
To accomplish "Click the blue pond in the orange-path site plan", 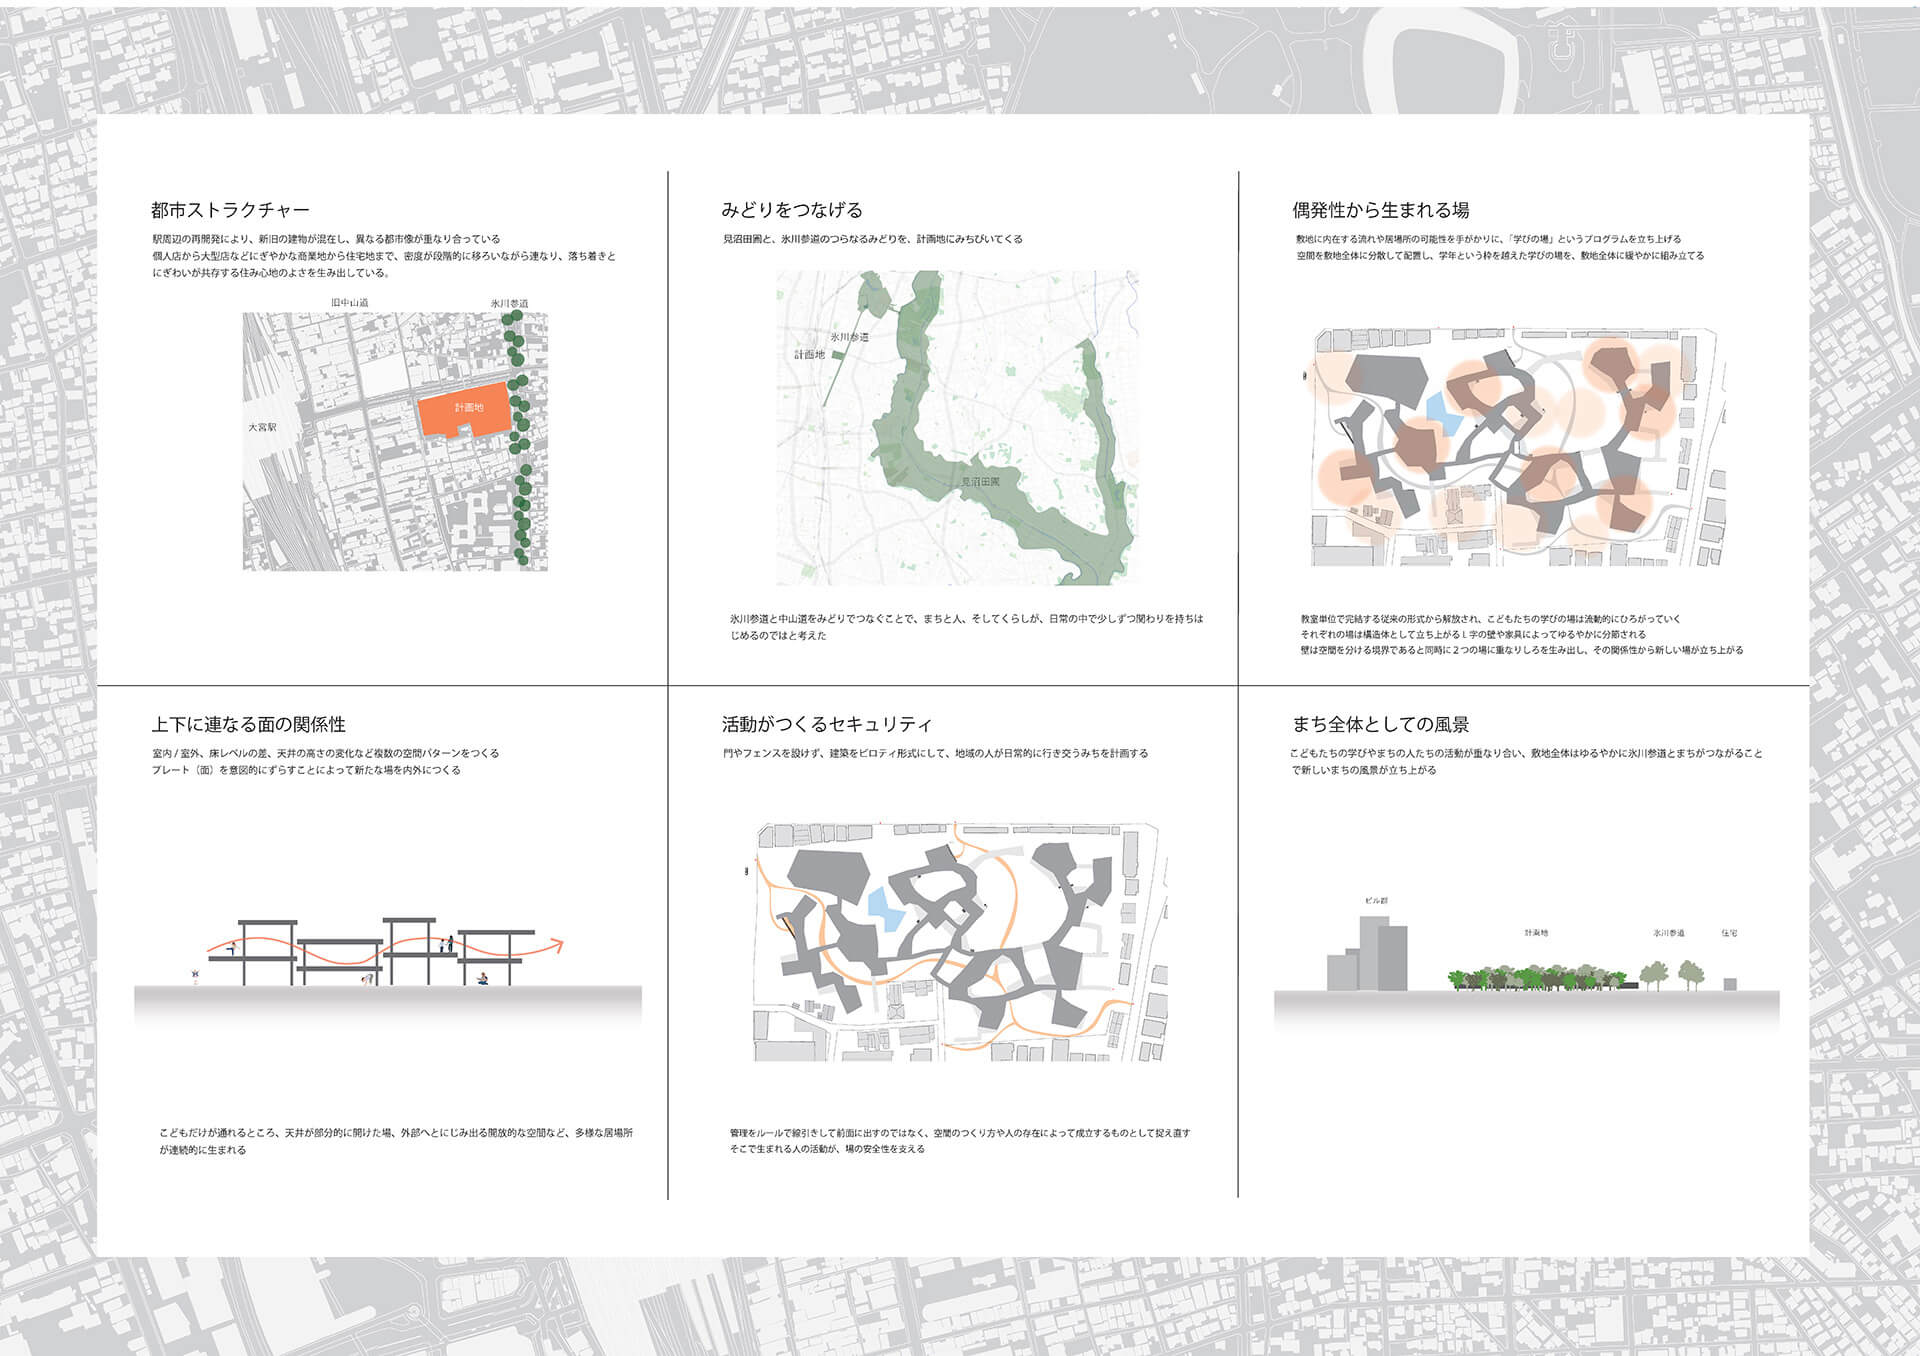I will pyautogui.click(x=885, y=909).
